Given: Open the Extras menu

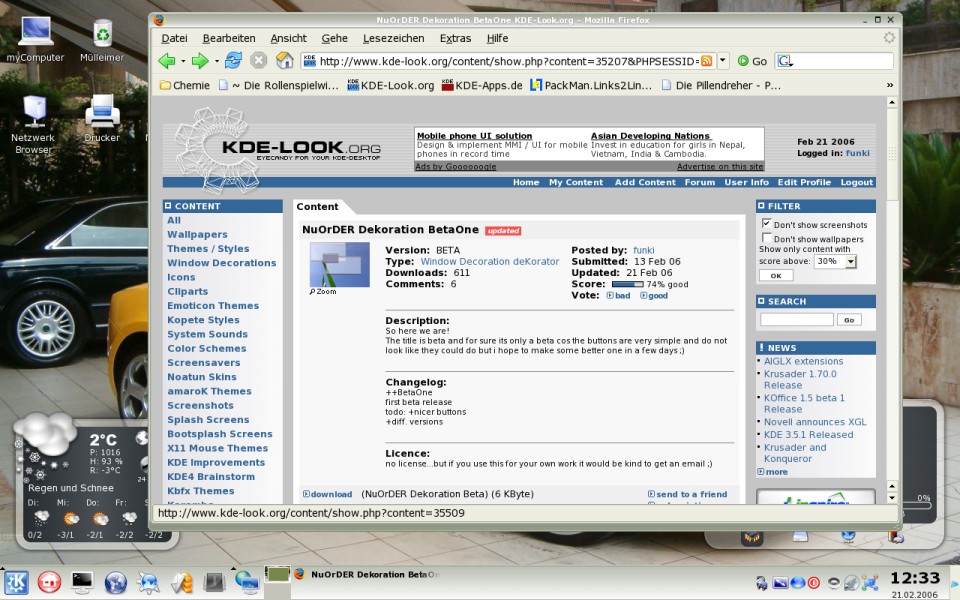Looking at the screenshot, I should (456, 38).
